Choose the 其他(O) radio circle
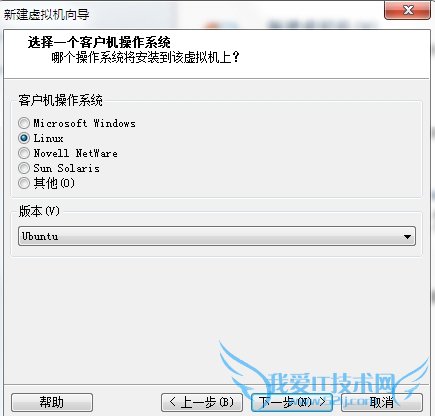This screenshot has height=416, width=435. (24, 183)
